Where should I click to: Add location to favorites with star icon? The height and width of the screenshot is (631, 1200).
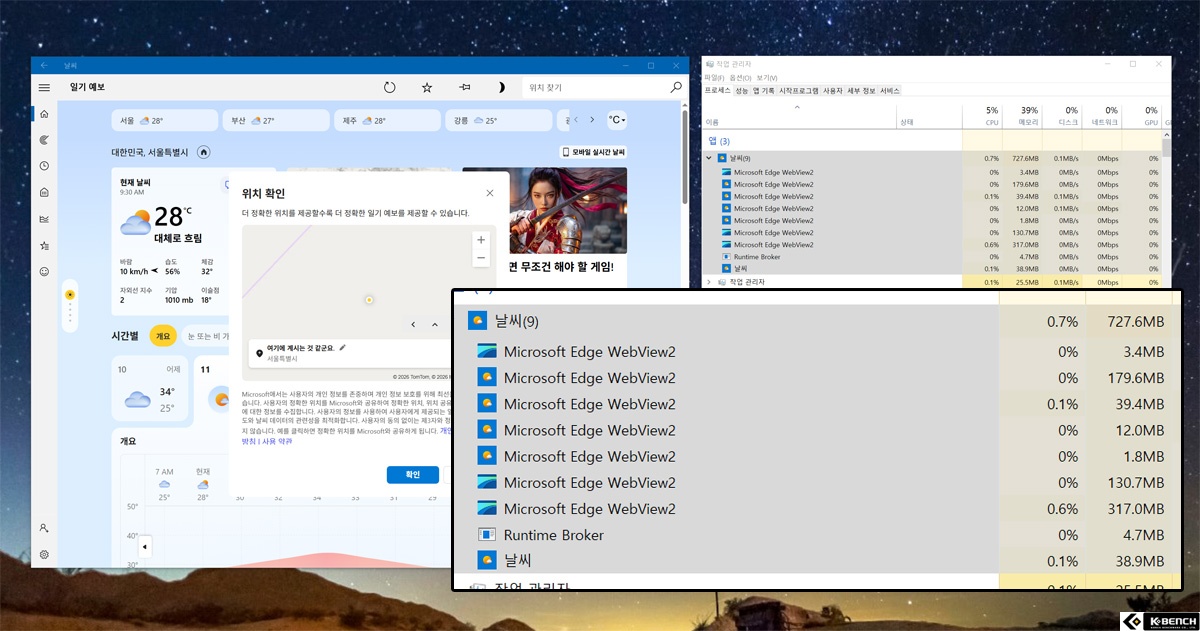click(427, 88)
